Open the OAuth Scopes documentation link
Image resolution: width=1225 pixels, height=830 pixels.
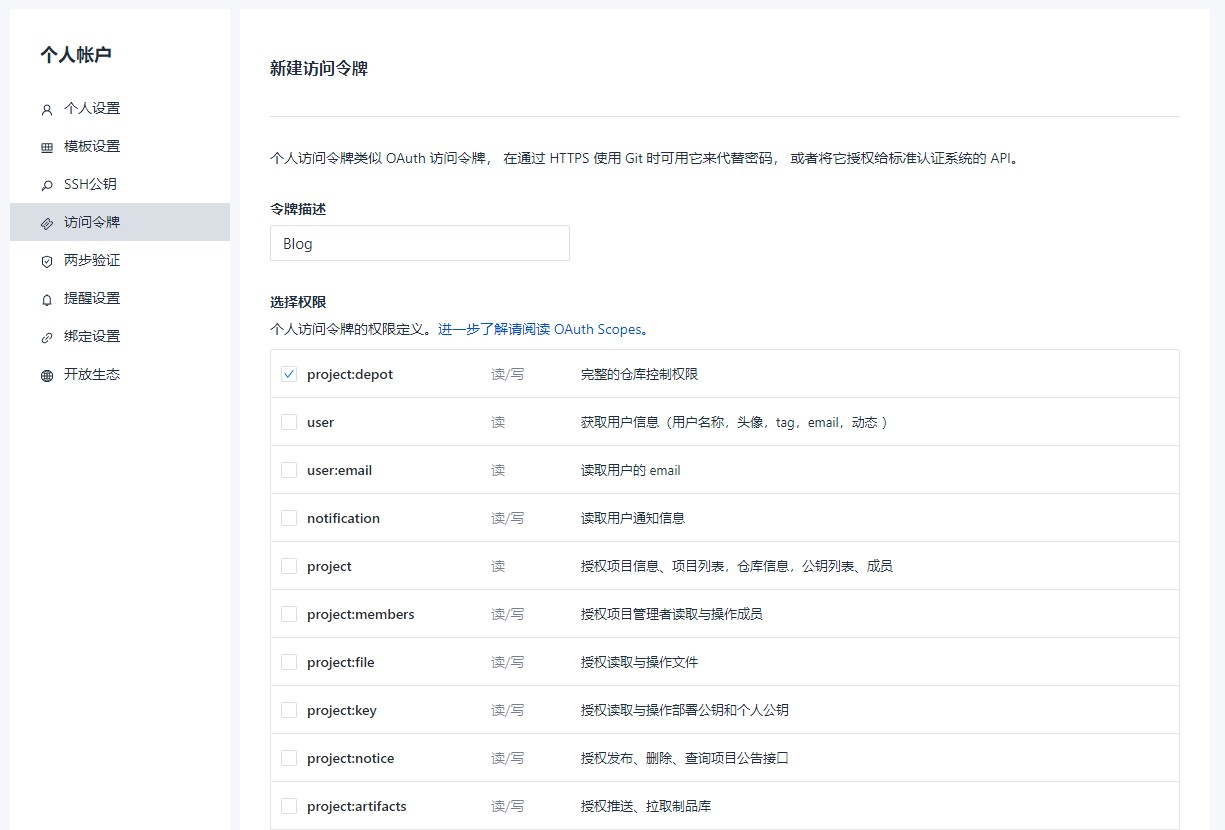[x=540, y=329]
